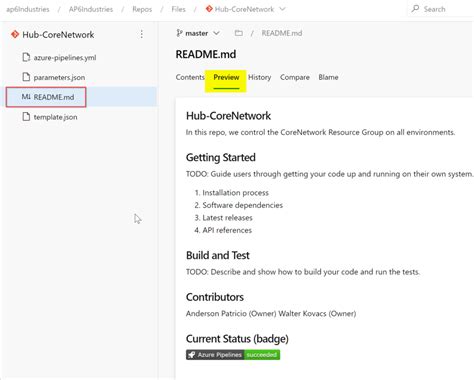Click the Search input field
Viewport: 474px width, 380px height.
click(x=440, y=9)
